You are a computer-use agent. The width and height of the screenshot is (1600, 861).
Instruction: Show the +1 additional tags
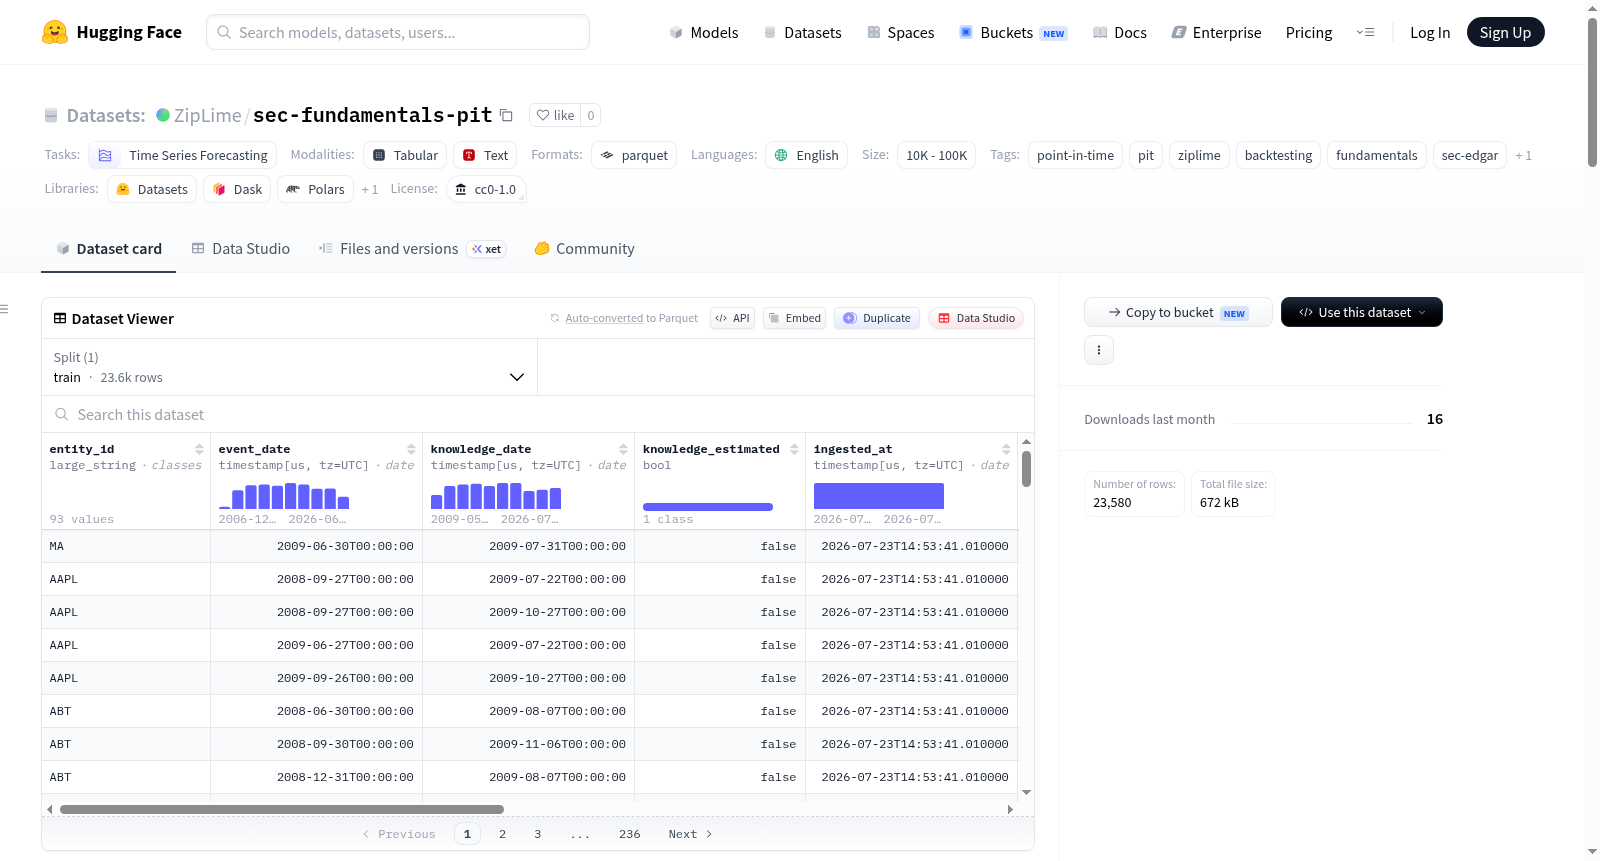[1523, 156]
